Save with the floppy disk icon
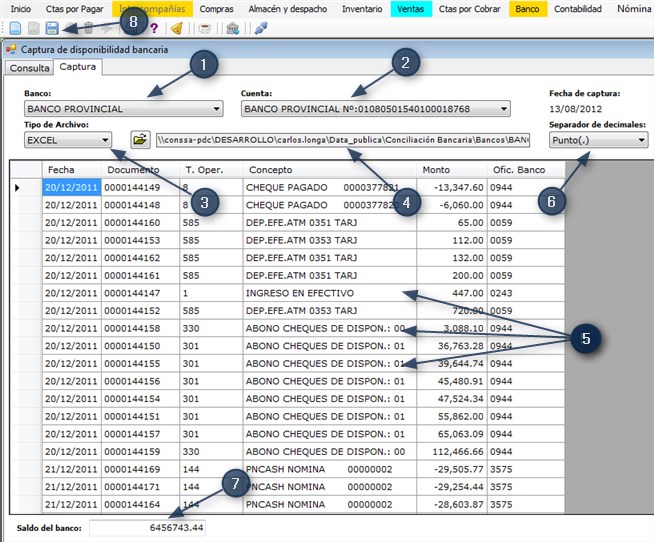The image size is (654, 542). [52, 28]
